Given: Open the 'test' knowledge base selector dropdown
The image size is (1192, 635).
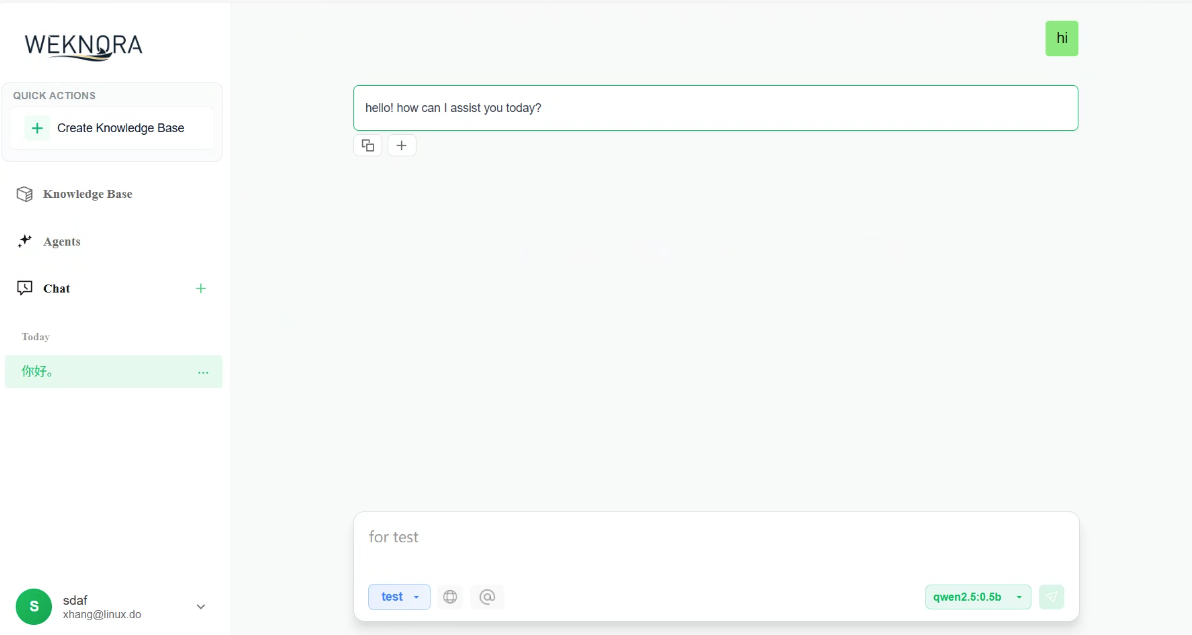Looking at the screenshot, I should 399,596.
